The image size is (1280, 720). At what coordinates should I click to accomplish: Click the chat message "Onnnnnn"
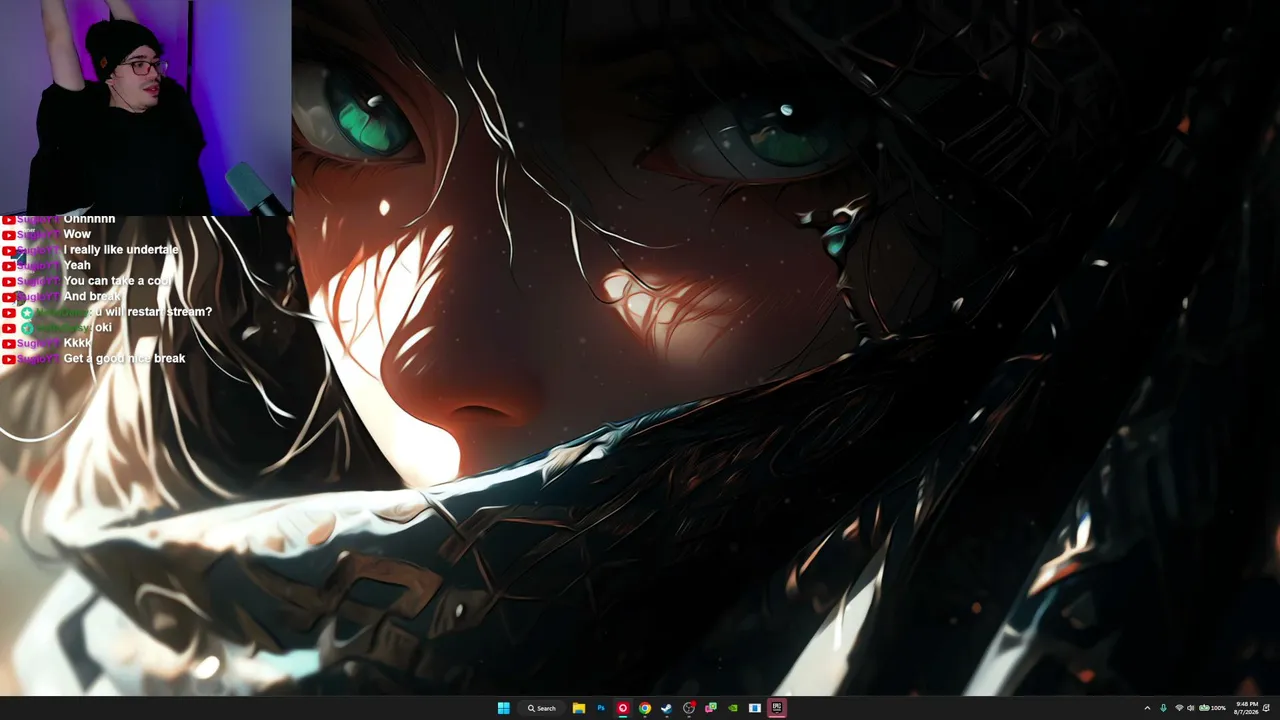pyautogui.click(x=89, y=219)
